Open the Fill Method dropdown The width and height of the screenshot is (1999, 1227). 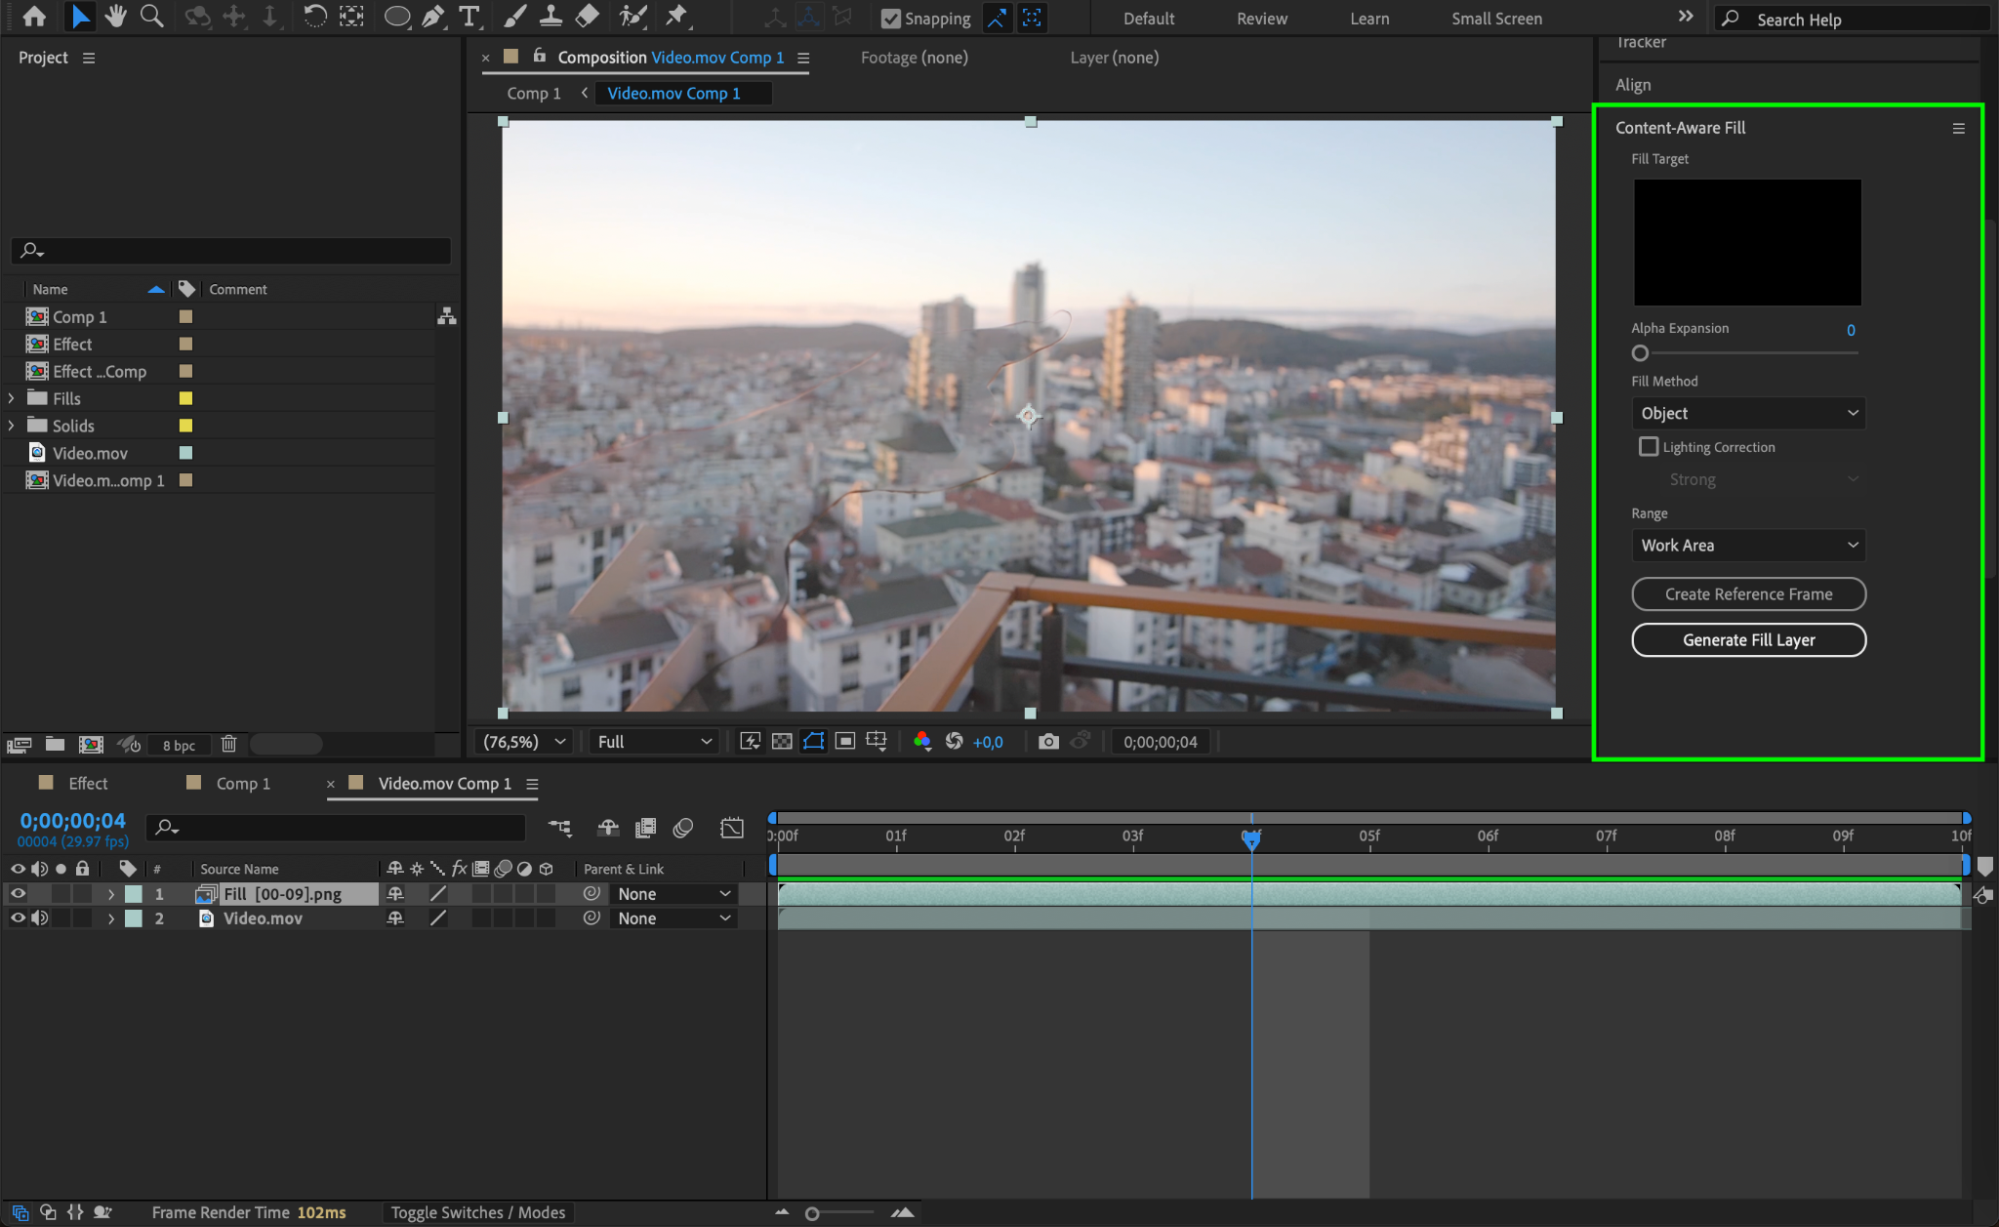(x=1748, y=413)
